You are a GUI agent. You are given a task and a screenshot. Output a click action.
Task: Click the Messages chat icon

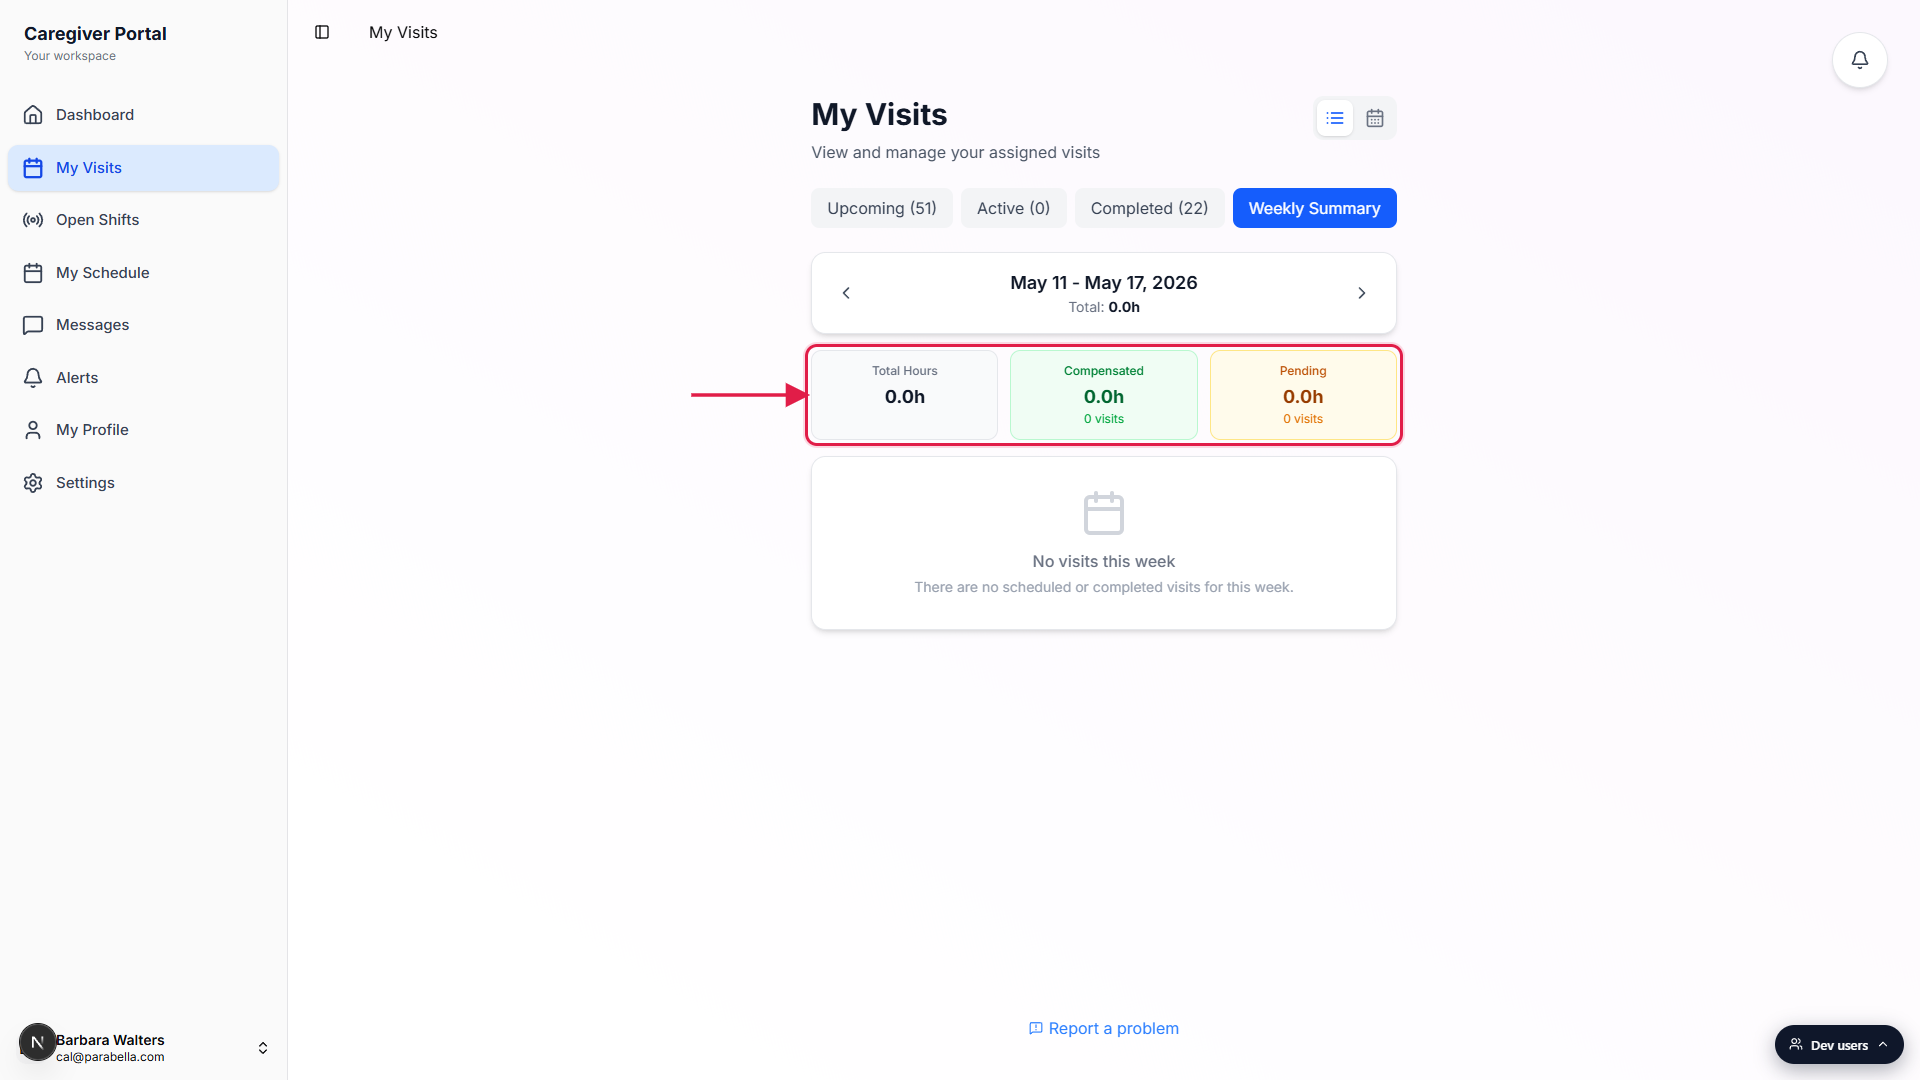tap(33, 325)
